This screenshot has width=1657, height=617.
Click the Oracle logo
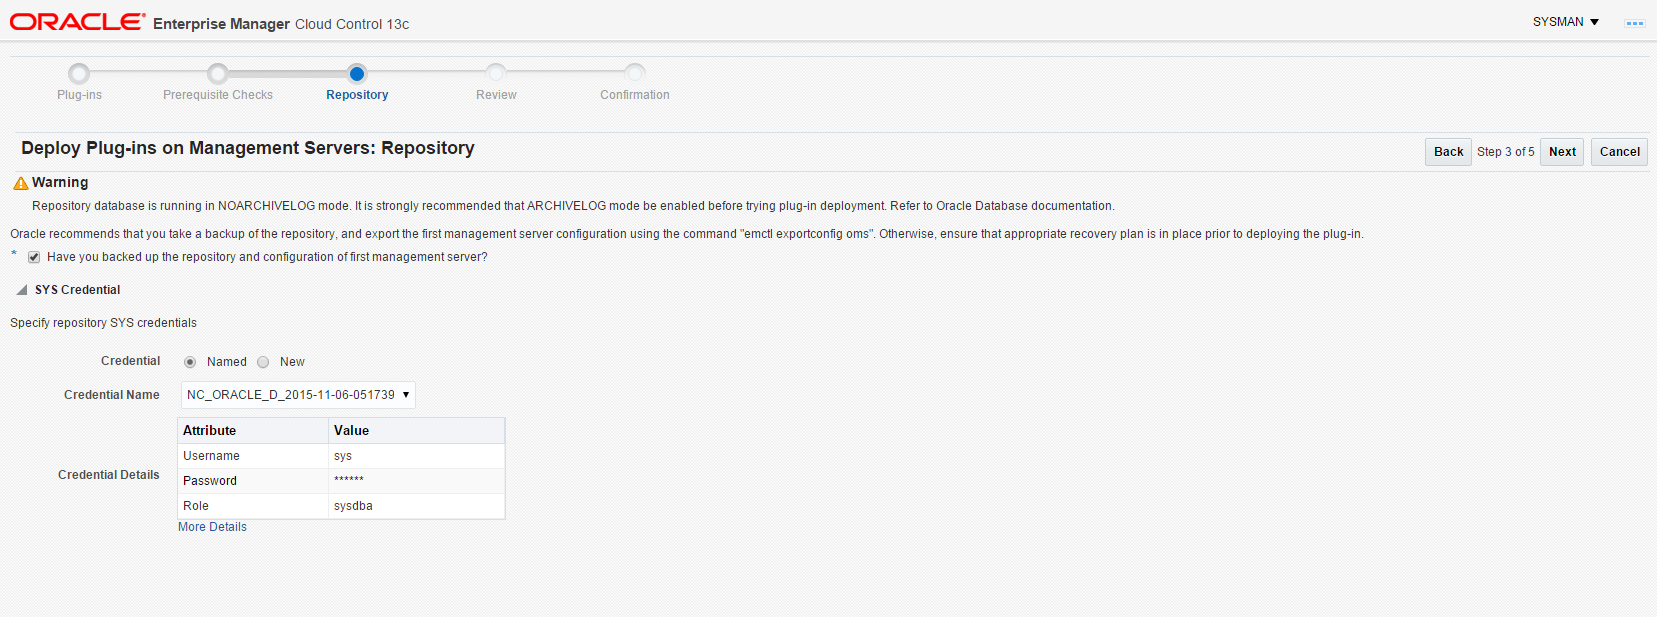[x=78, y=22]
